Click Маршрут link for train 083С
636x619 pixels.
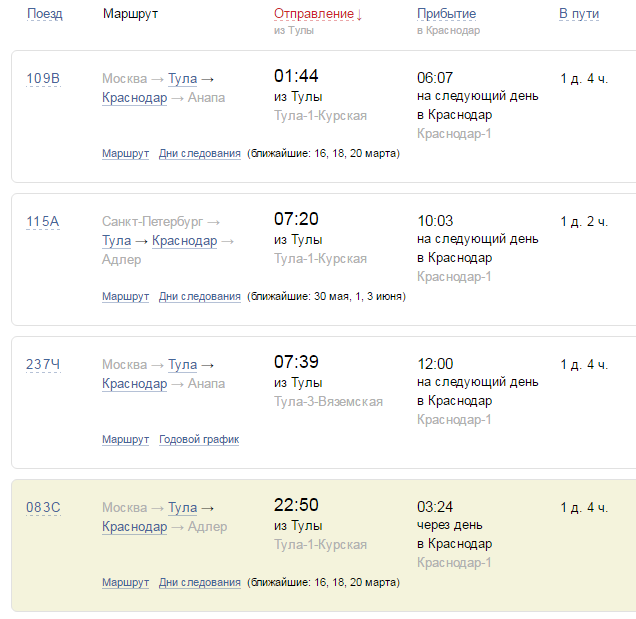pyautogui.click(x=125, y=582)
